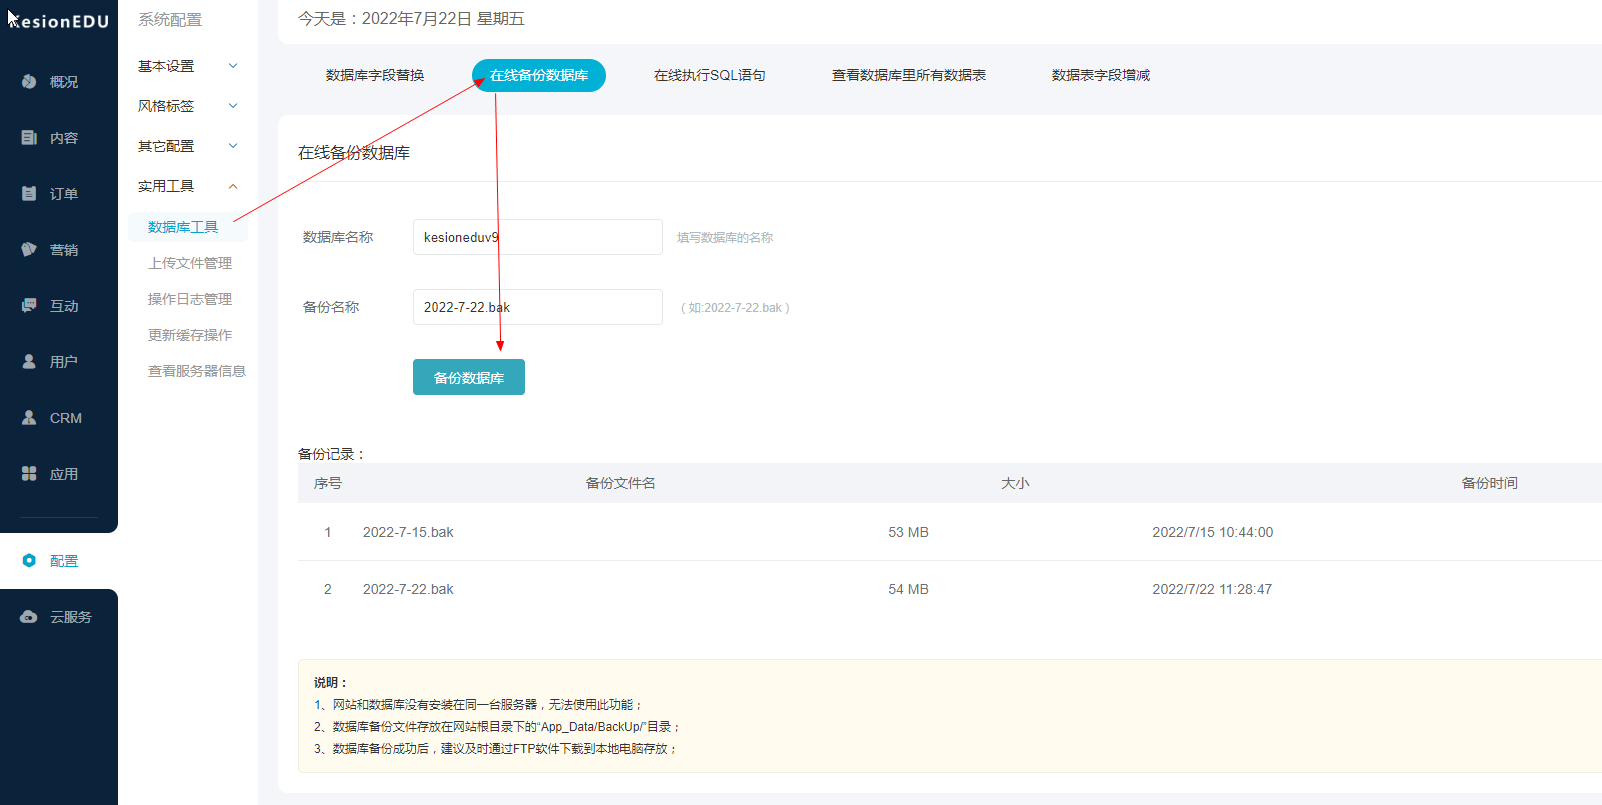This screenshot has width=1602, height=805.
Task: Click the 内容 content icon
Action: pos(29,138)
